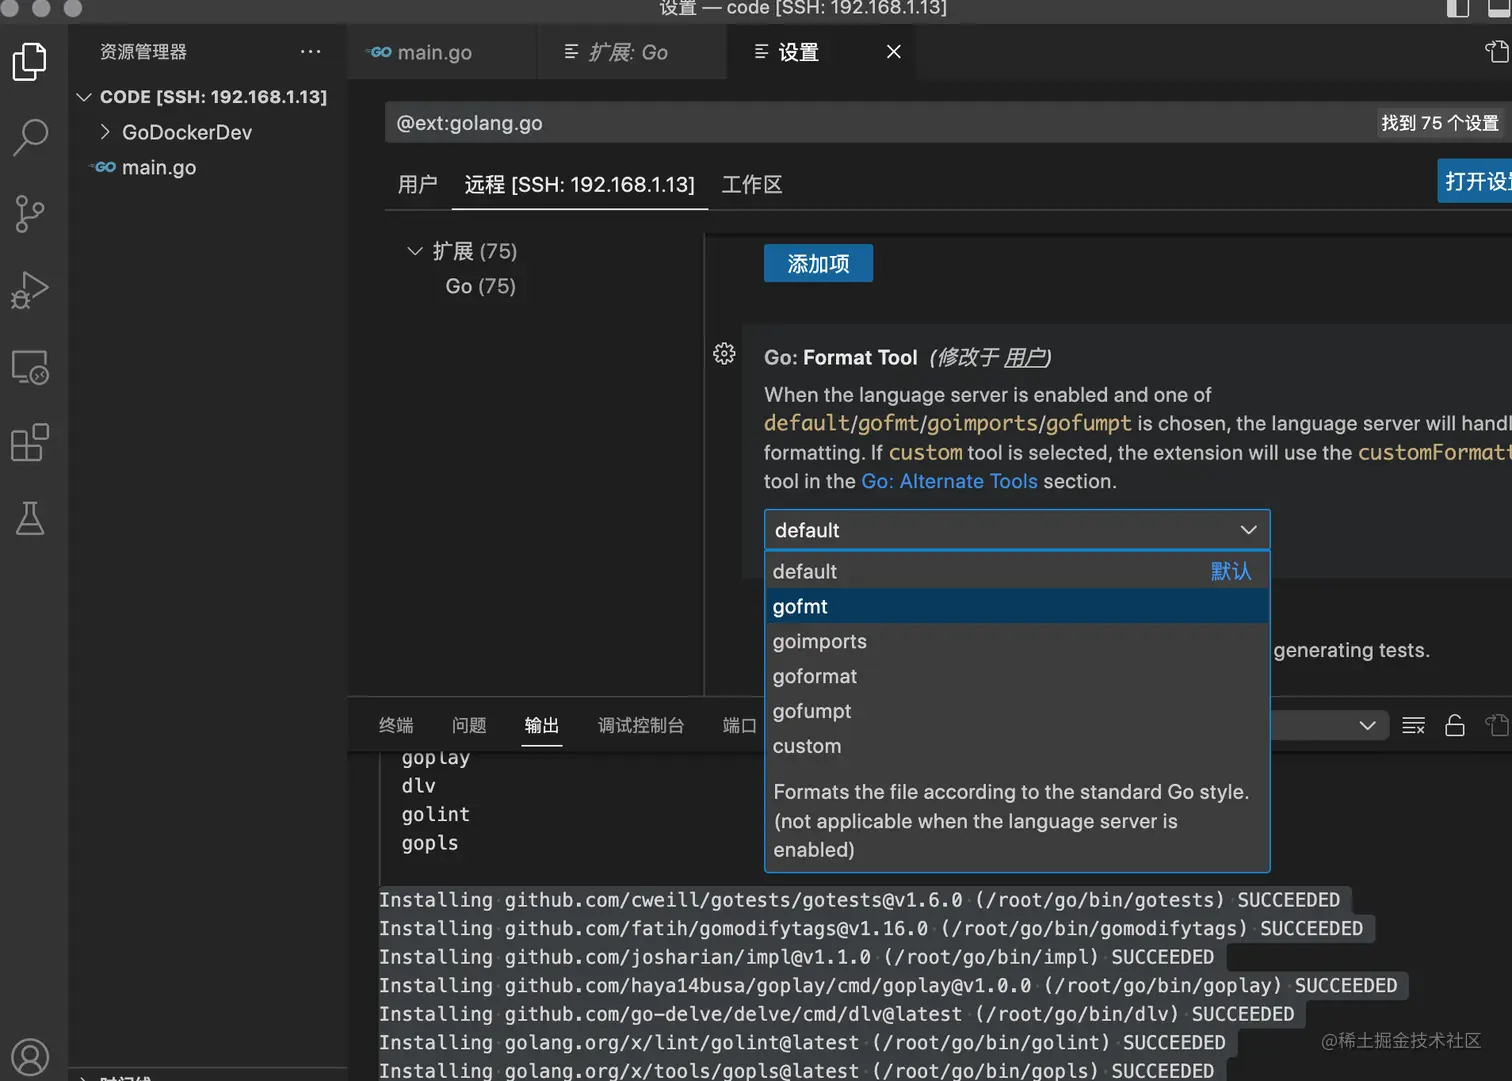The height and width of the screenshot is (1081, 1512).
Task: Click the 找到 75 个设置 result count
Action: pos(1440,123)
